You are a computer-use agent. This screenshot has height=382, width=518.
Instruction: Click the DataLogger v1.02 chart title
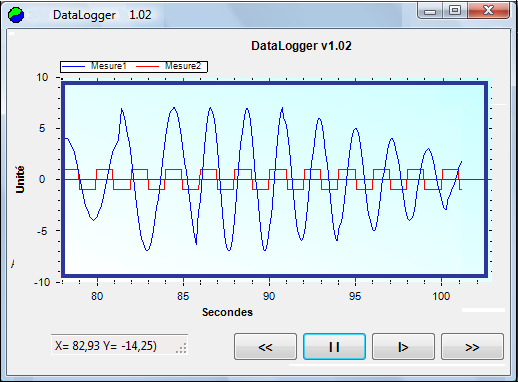click(301, 46)
